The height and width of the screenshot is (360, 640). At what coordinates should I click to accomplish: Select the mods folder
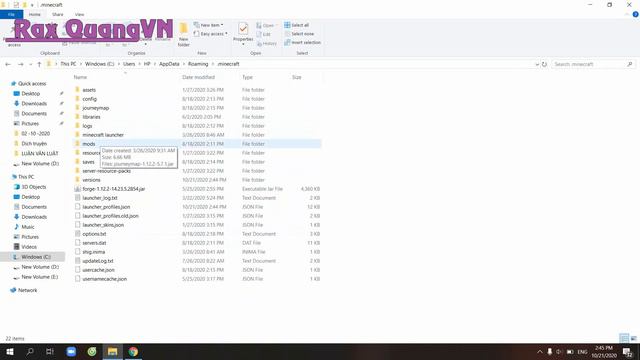click(x=89, y=144)
